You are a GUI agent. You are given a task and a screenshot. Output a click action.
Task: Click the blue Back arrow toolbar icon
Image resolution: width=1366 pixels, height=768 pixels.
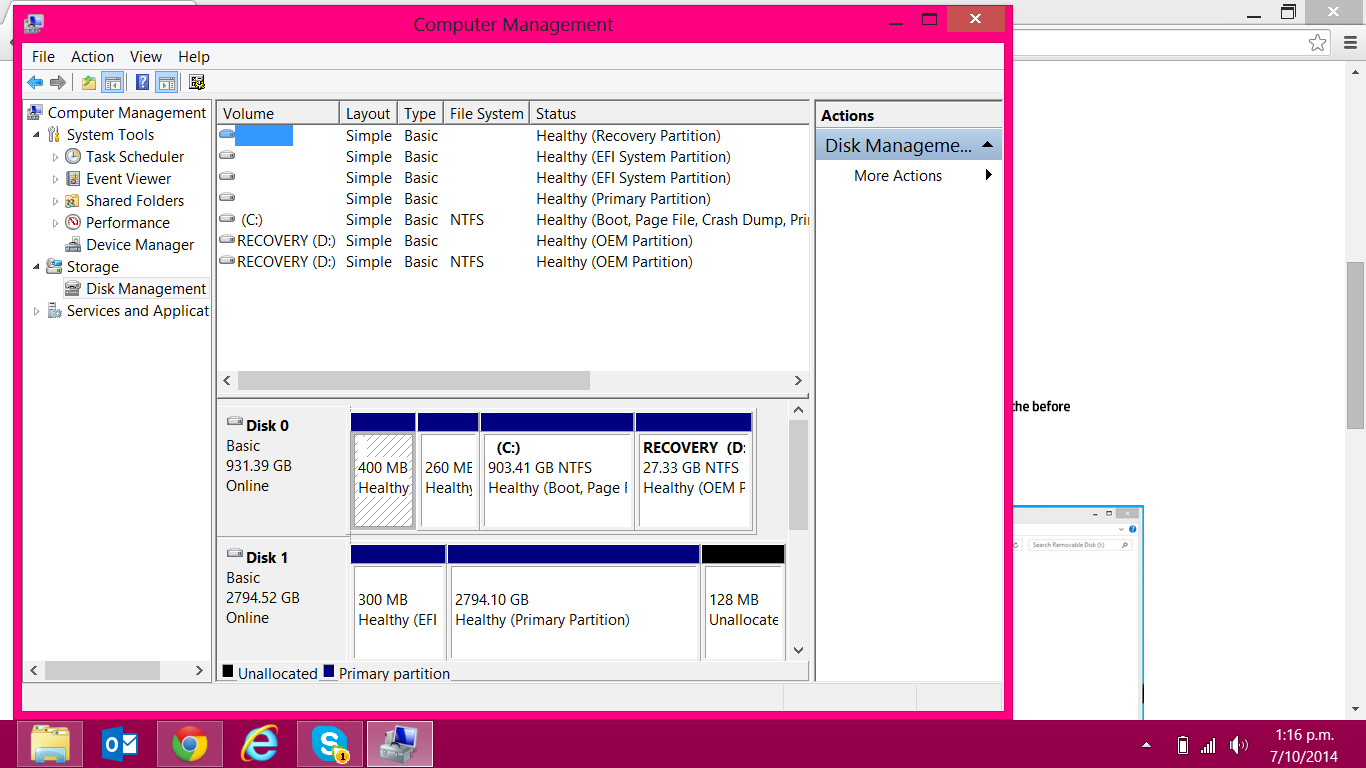pos(35,83)
